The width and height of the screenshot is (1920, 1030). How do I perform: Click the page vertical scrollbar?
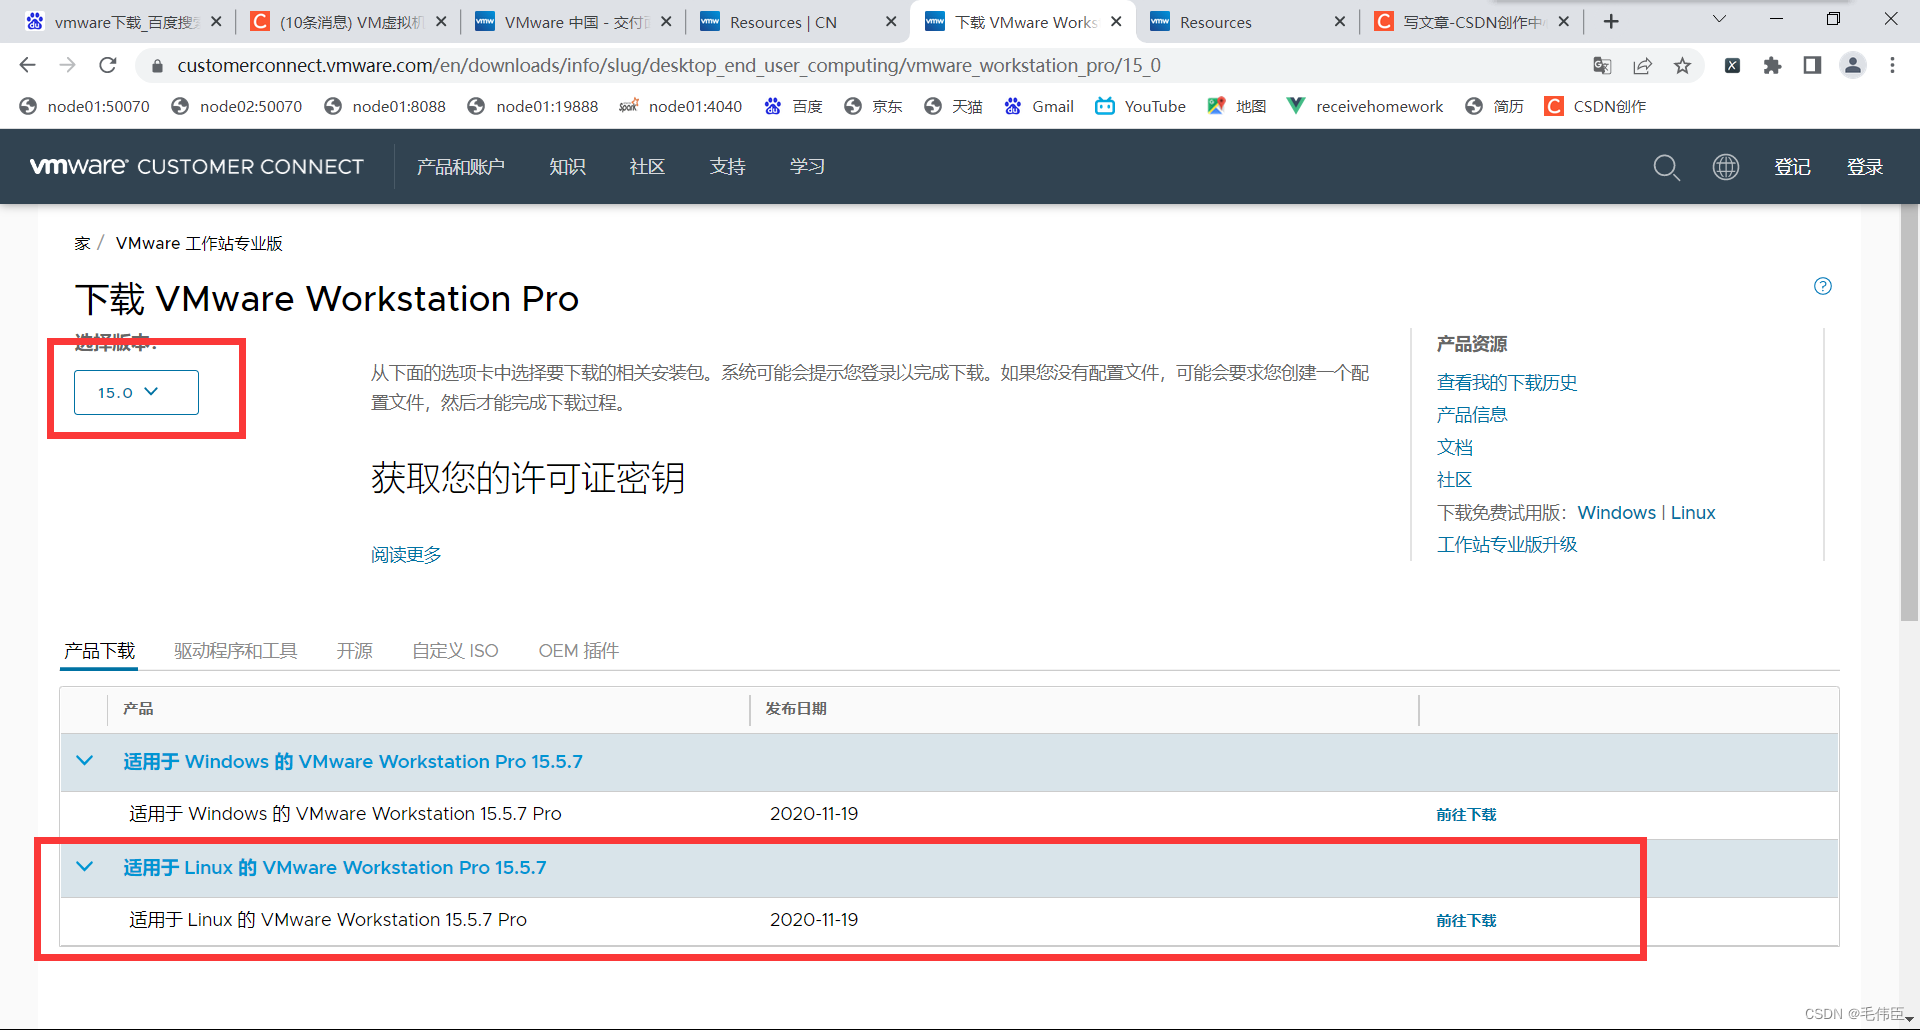[x=1909, y=415]
